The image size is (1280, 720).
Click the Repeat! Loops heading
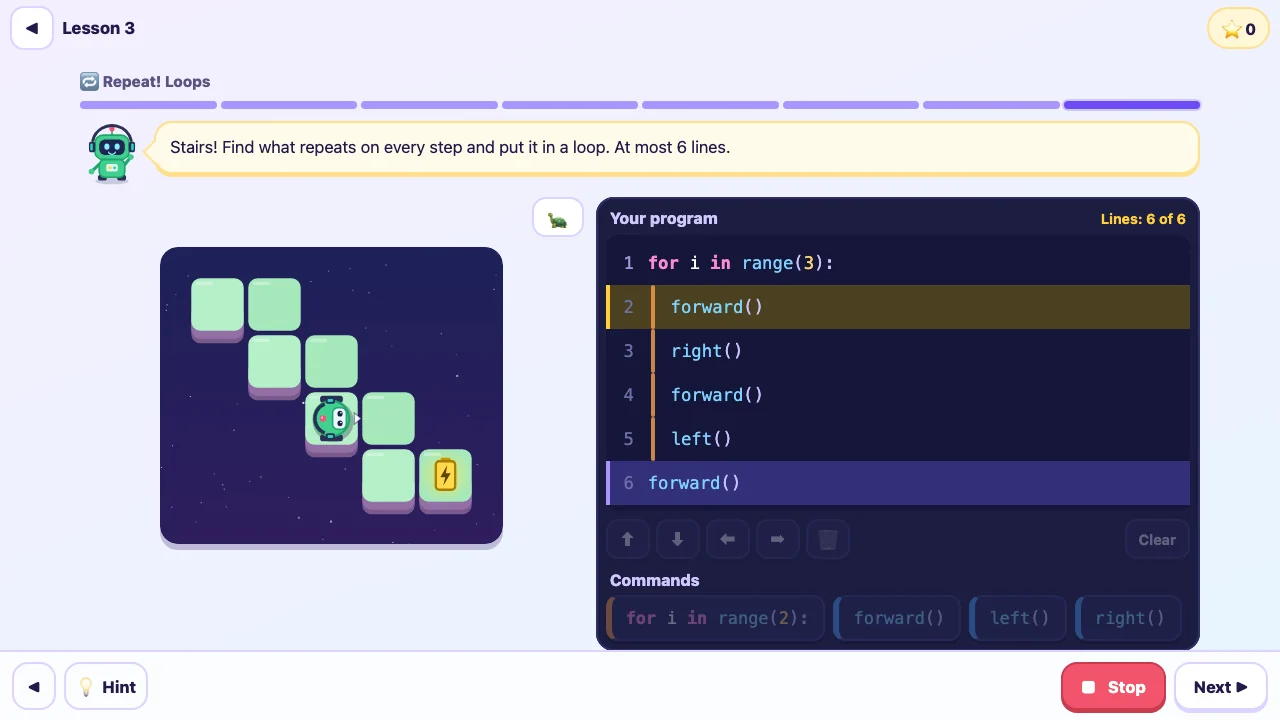pyautogui.click(x=145, y=82)
